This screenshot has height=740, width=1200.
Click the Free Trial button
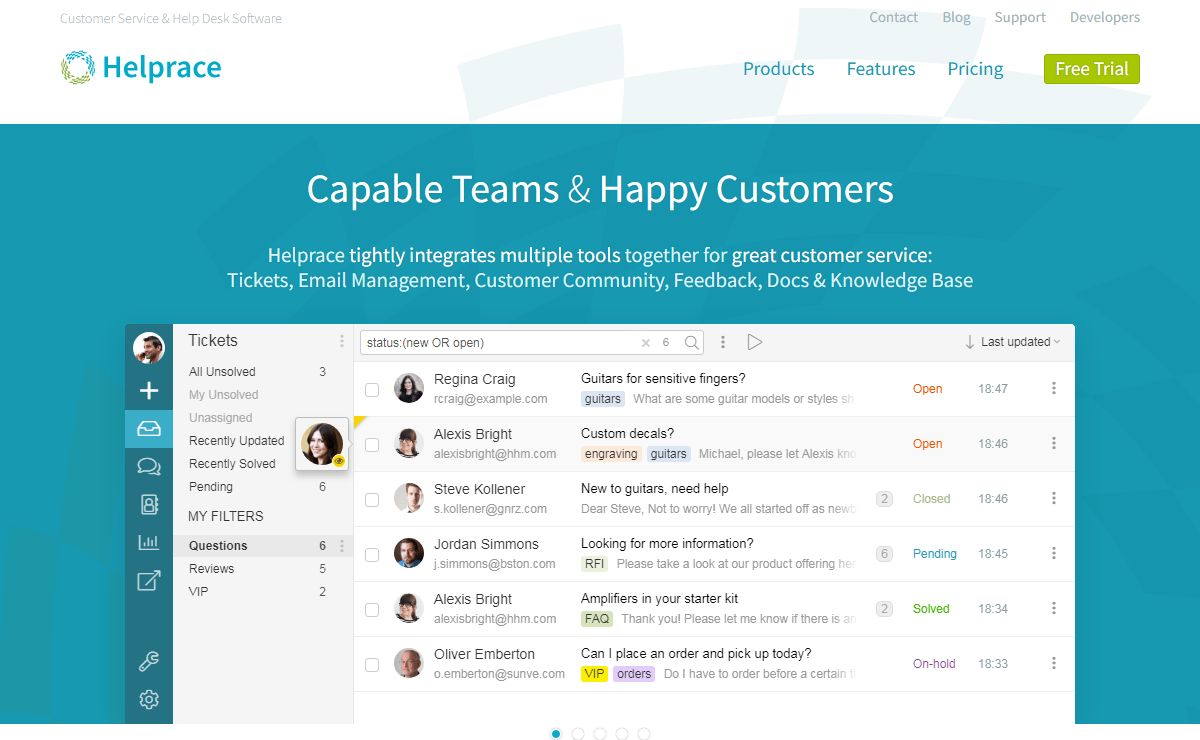tap(1092, 69)
